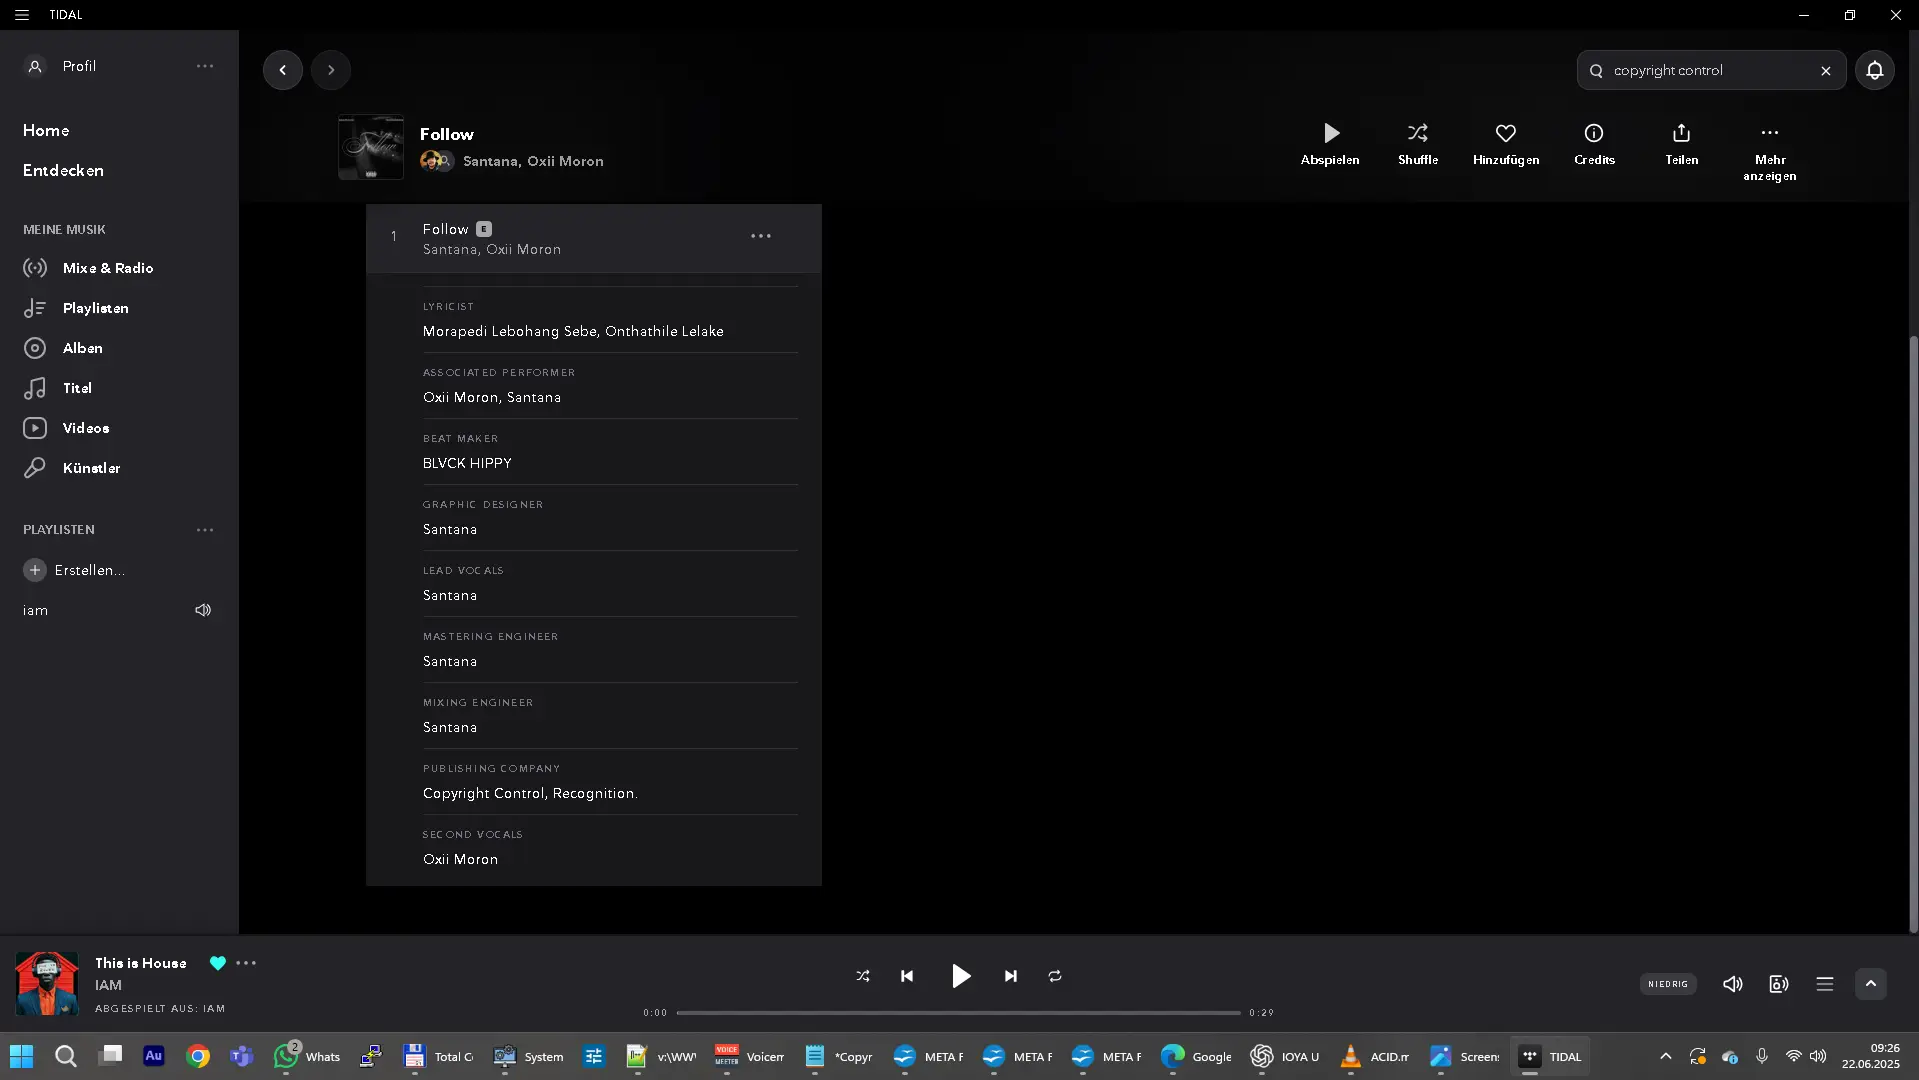Go back to the previous track
Viewport: 1919px width, 1080px height.
pyautogui.click(x=907, y=976)
